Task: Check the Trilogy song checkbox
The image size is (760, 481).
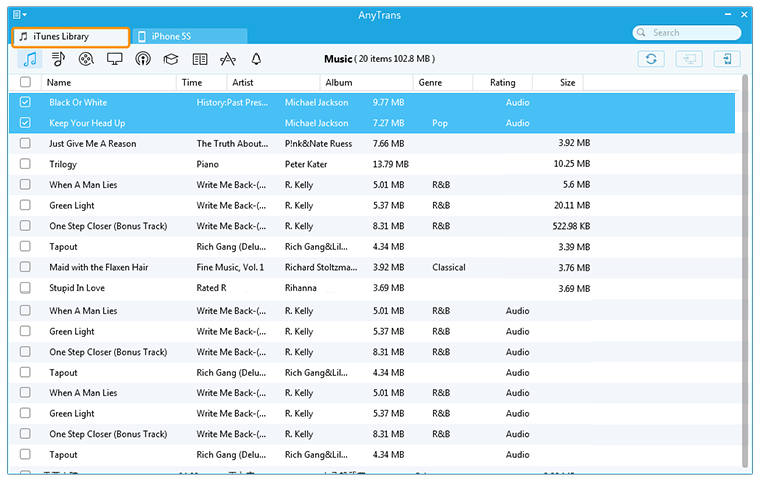Action: coord(25,164)
